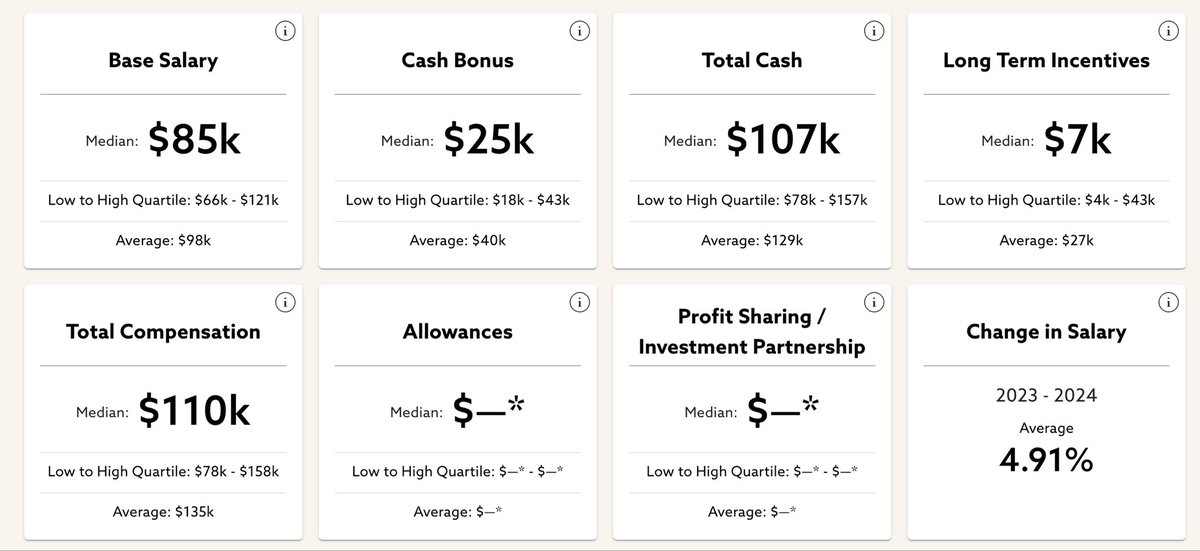1200x551 pixels.
Task: Click the 2023 - 2024 period label
Action: (1046, 395)
